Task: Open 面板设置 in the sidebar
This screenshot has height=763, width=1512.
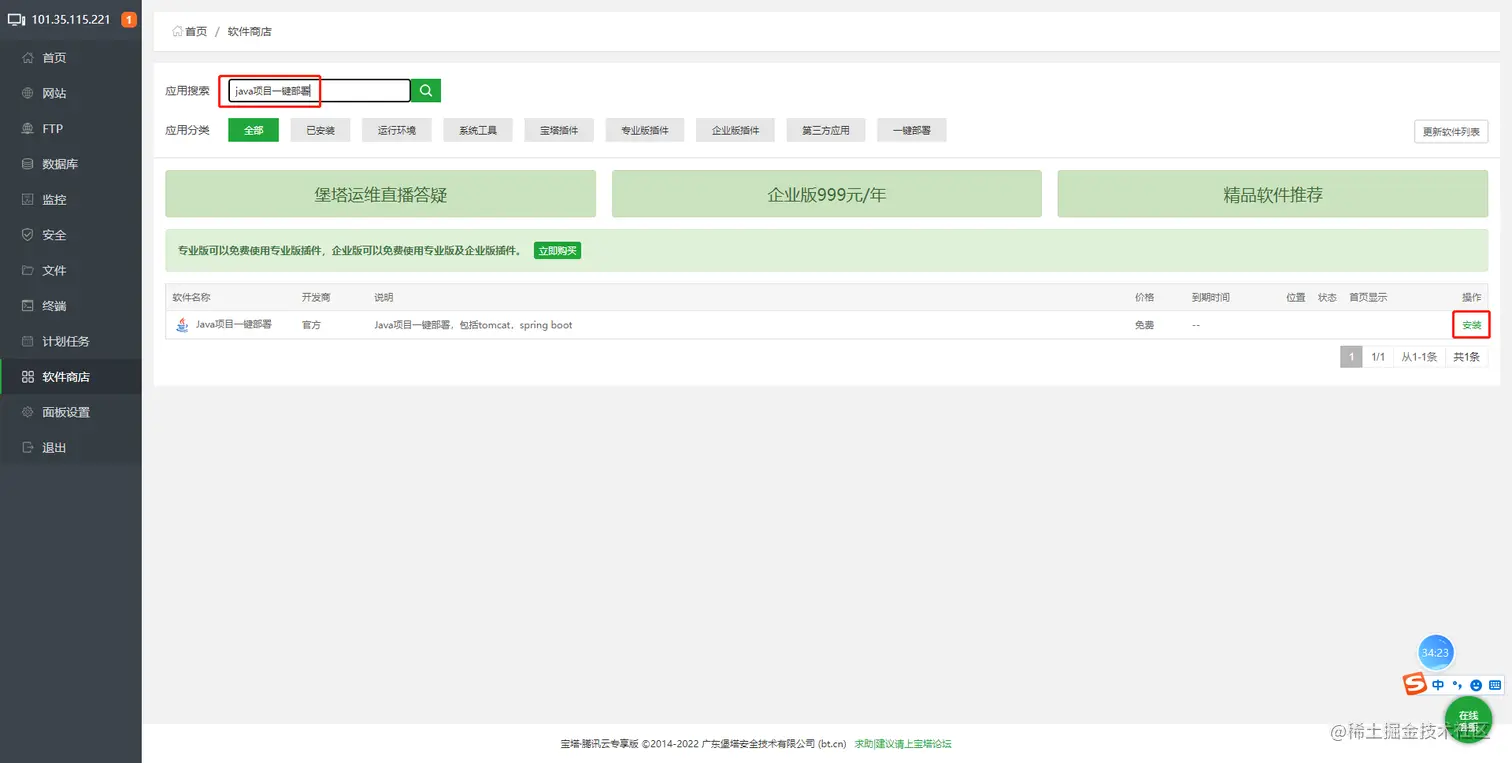Action: click(66, 412)
